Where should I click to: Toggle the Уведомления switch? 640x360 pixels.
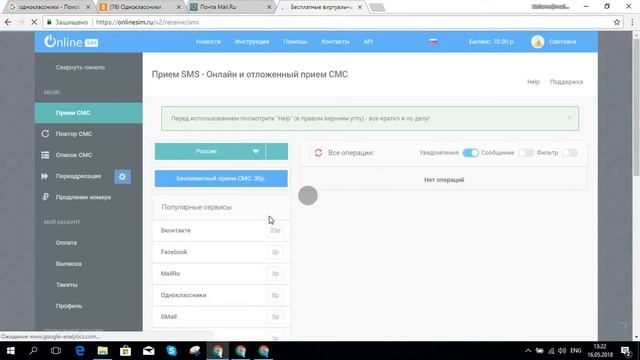(x=470, y=153)
